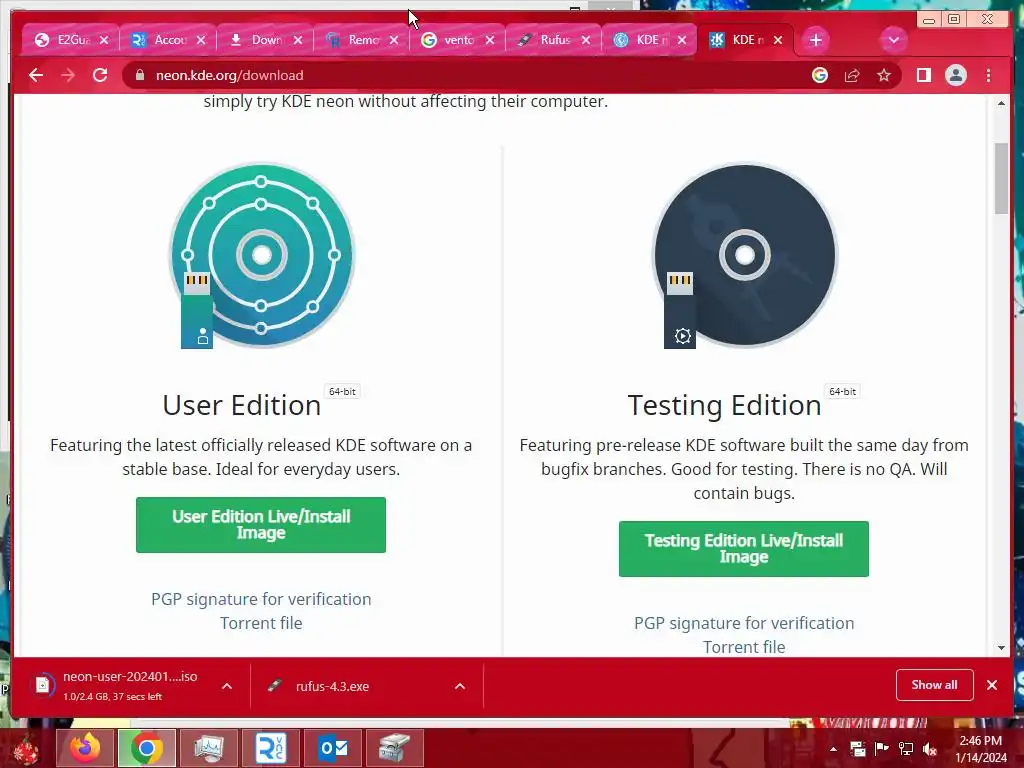1024x768 pixels.
Task: Open Chrome's three-dot menu
Action: (989, 75)
